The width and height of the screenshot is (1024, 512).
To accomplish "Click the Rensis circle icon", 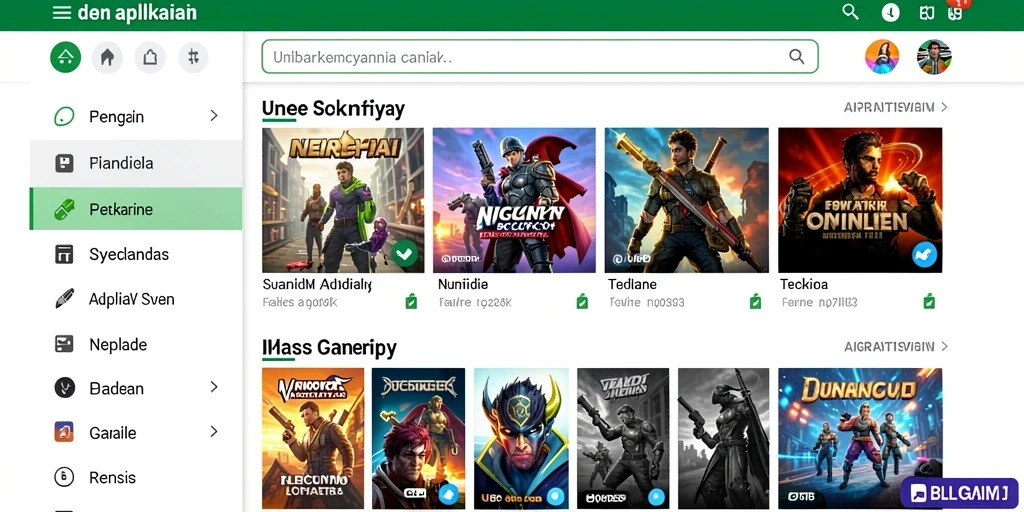I will pos(64,477).
